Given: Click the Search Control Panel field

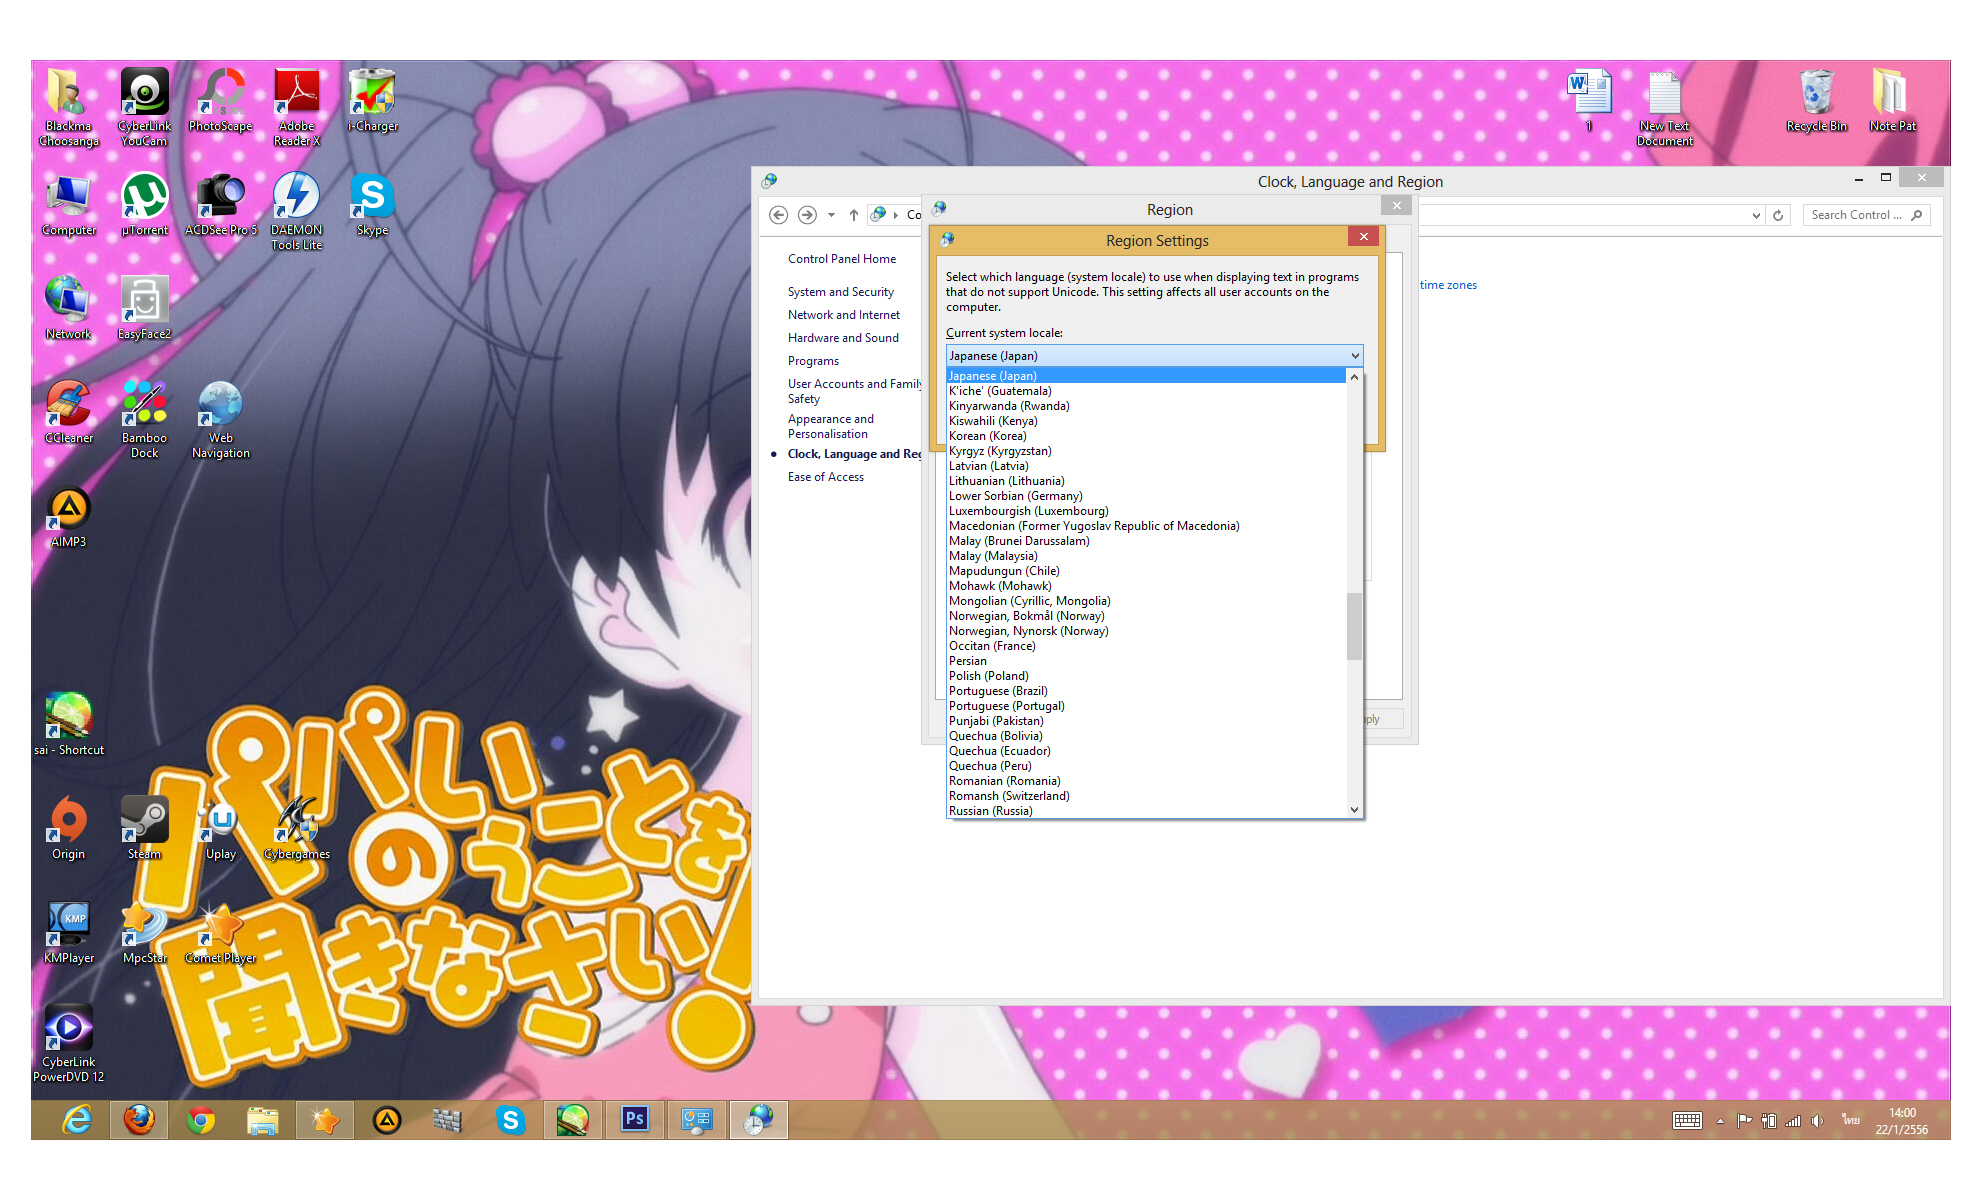Looking at the screenshot, I should [1856, 215].
